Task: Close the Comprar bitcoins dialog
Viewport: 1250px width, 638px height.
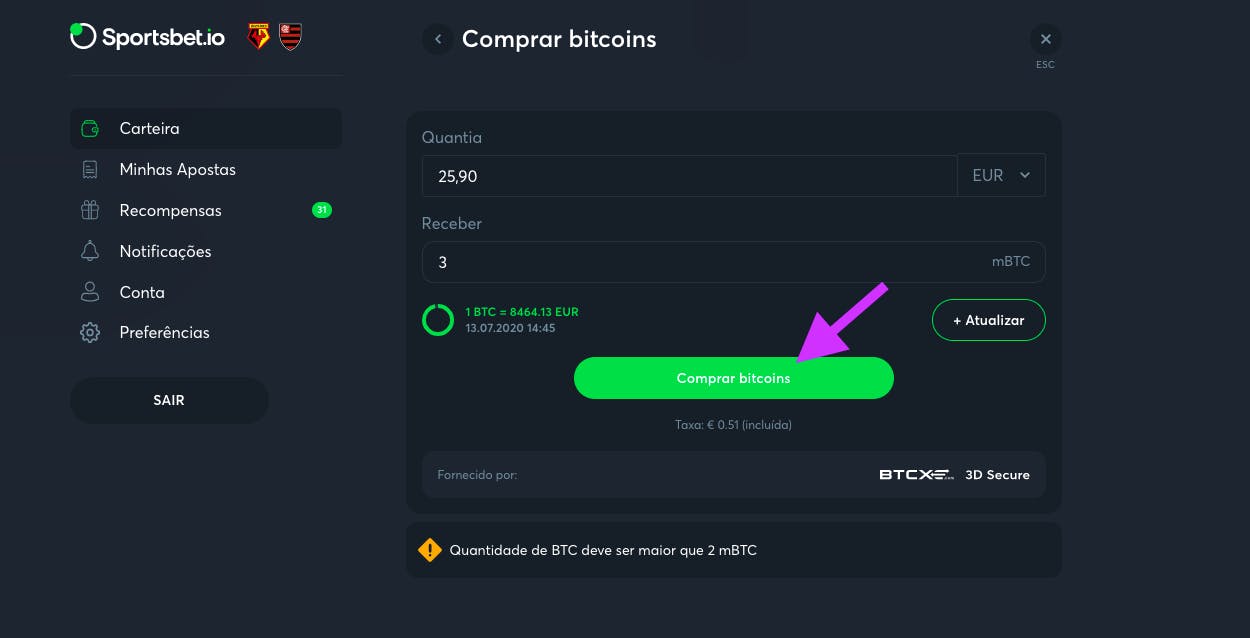Action: pyautogui.click(x=1046, y=40)
